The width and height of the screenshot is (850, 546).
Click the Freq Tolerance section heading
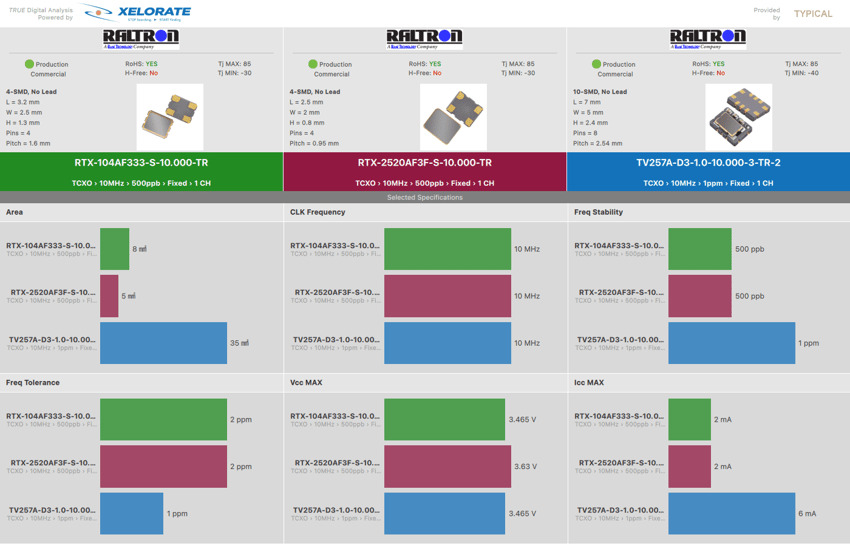coord(33,383)
